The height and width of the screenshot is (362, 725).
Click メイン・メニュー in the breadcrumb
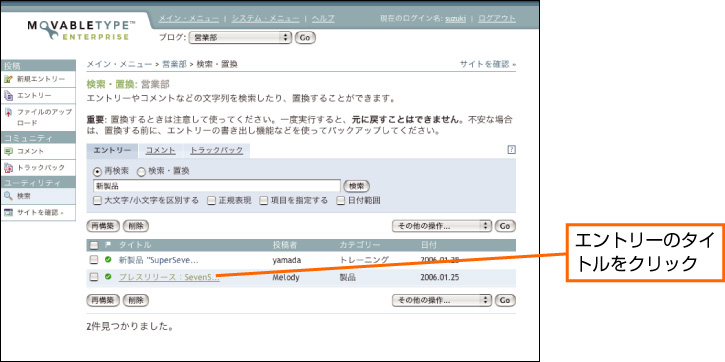click(119, 64)
